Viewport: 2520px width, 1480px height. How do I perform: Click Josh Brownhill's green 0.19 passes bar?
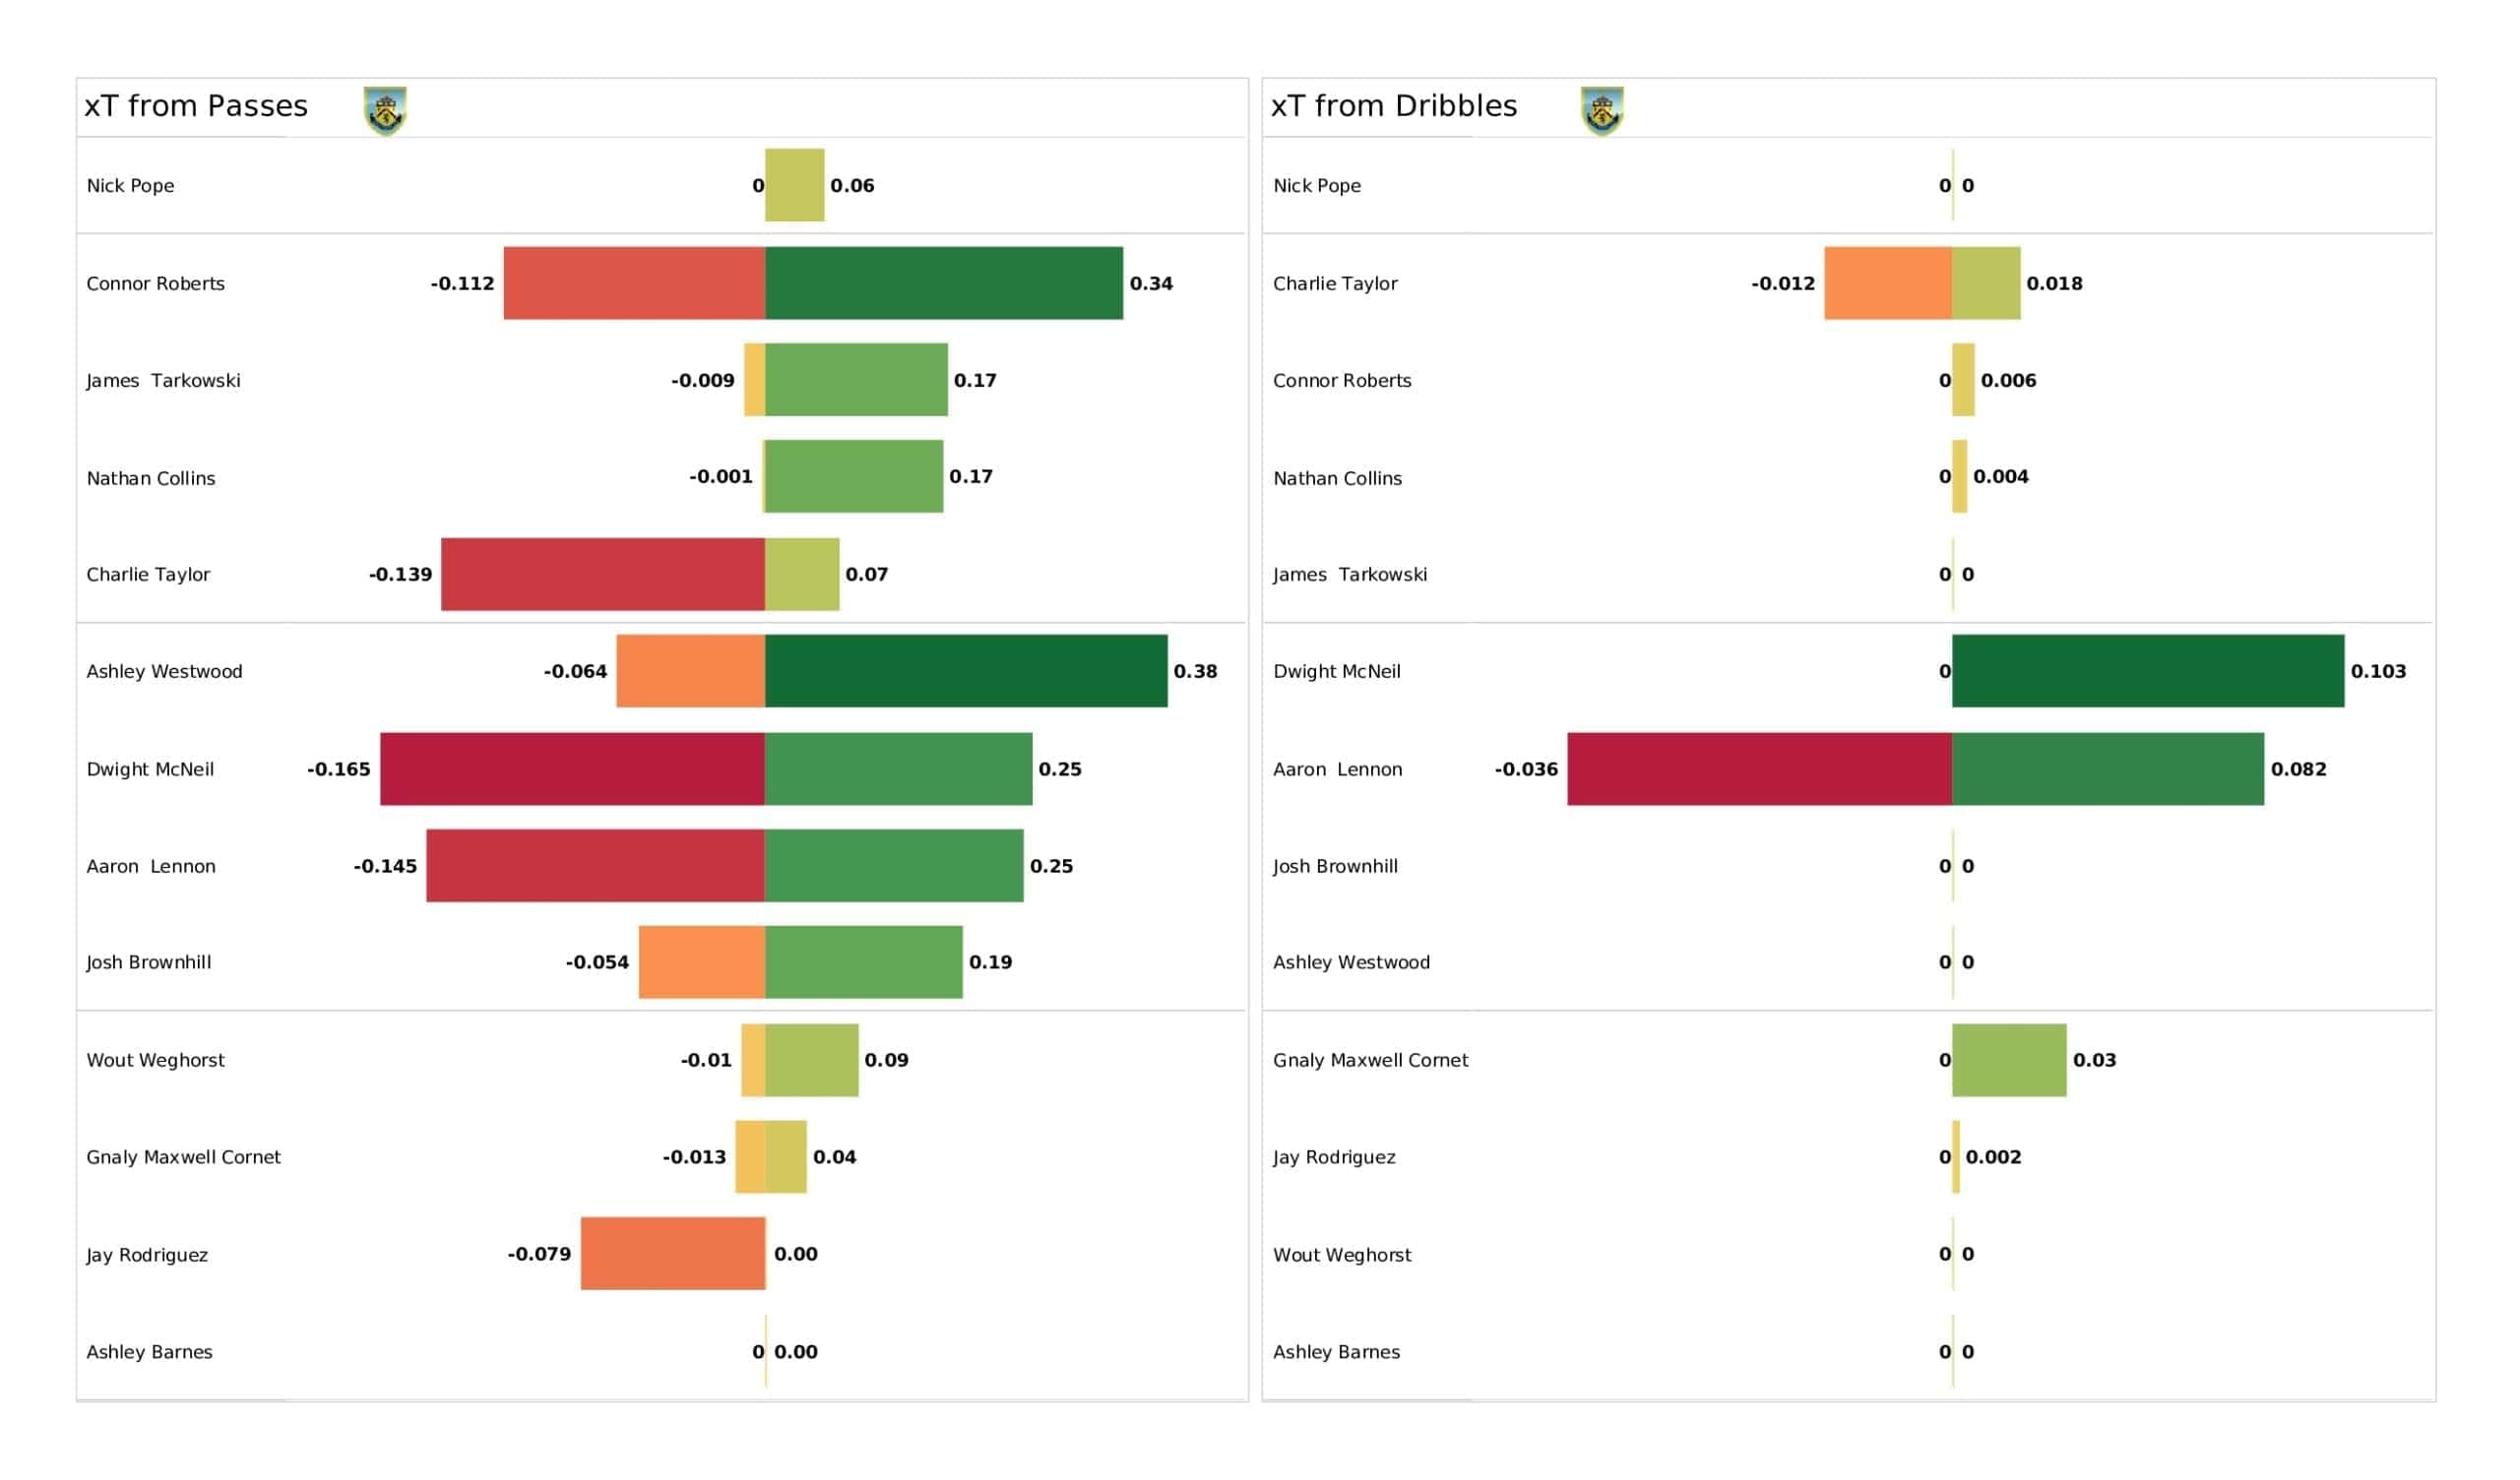(864, 962)
